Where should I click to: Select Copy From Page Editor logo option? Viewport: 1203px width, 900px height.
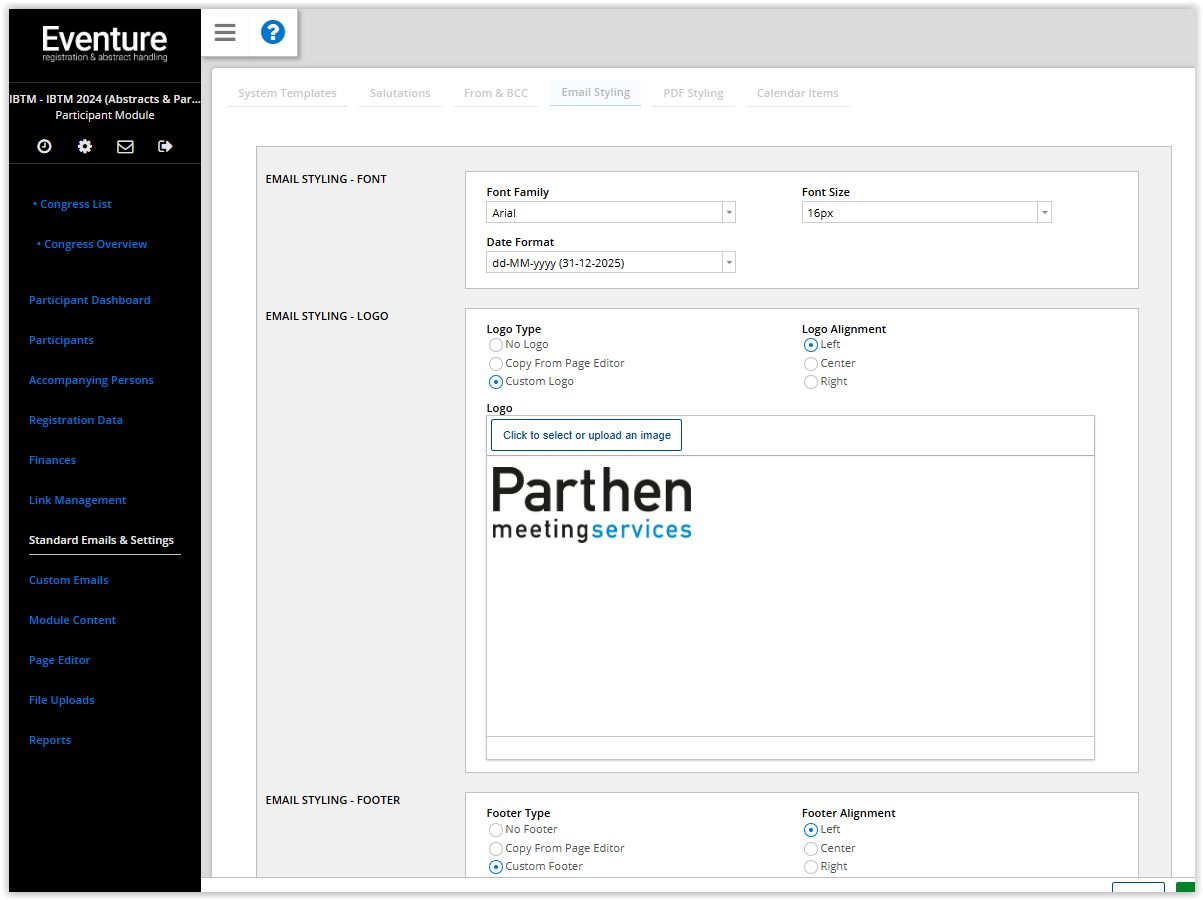(x=496, y=364)
